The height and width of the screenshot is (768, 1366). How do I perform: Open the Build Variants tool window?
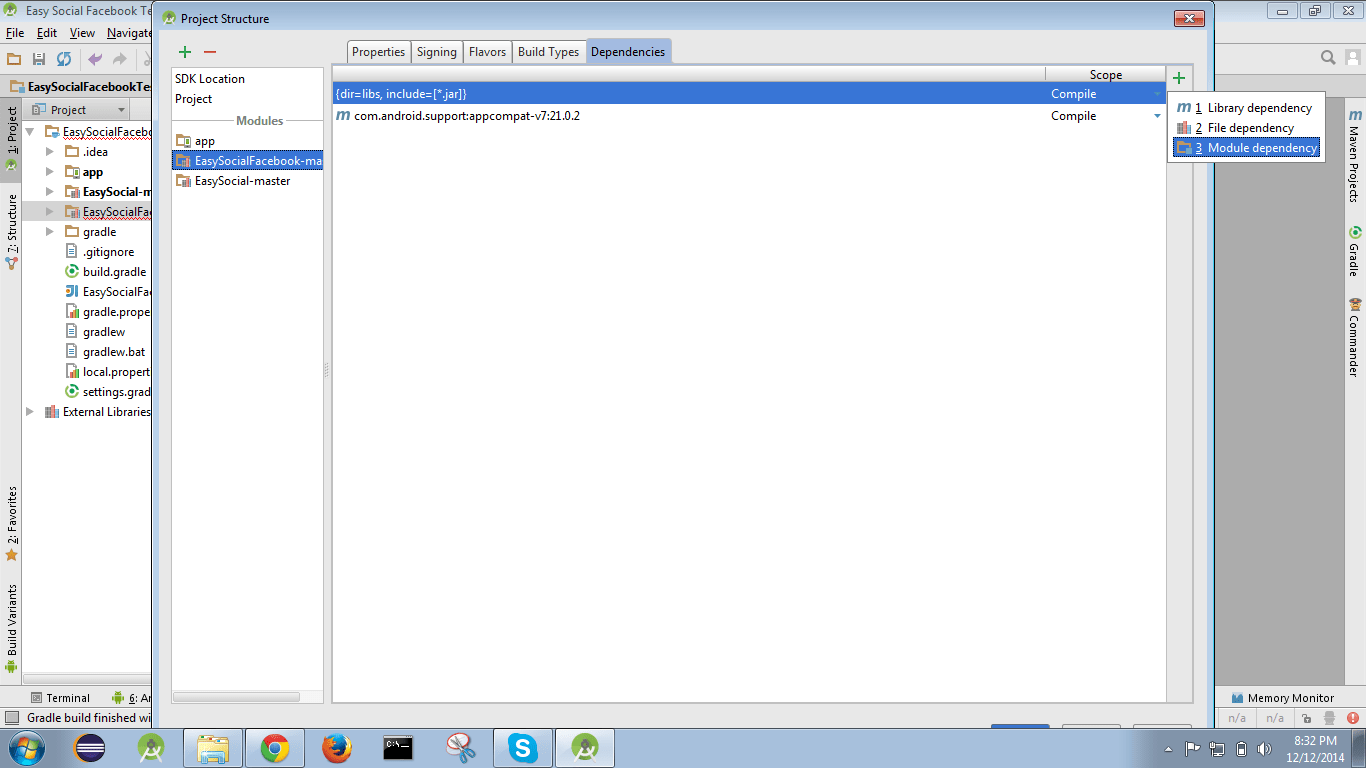coord(11,628)
